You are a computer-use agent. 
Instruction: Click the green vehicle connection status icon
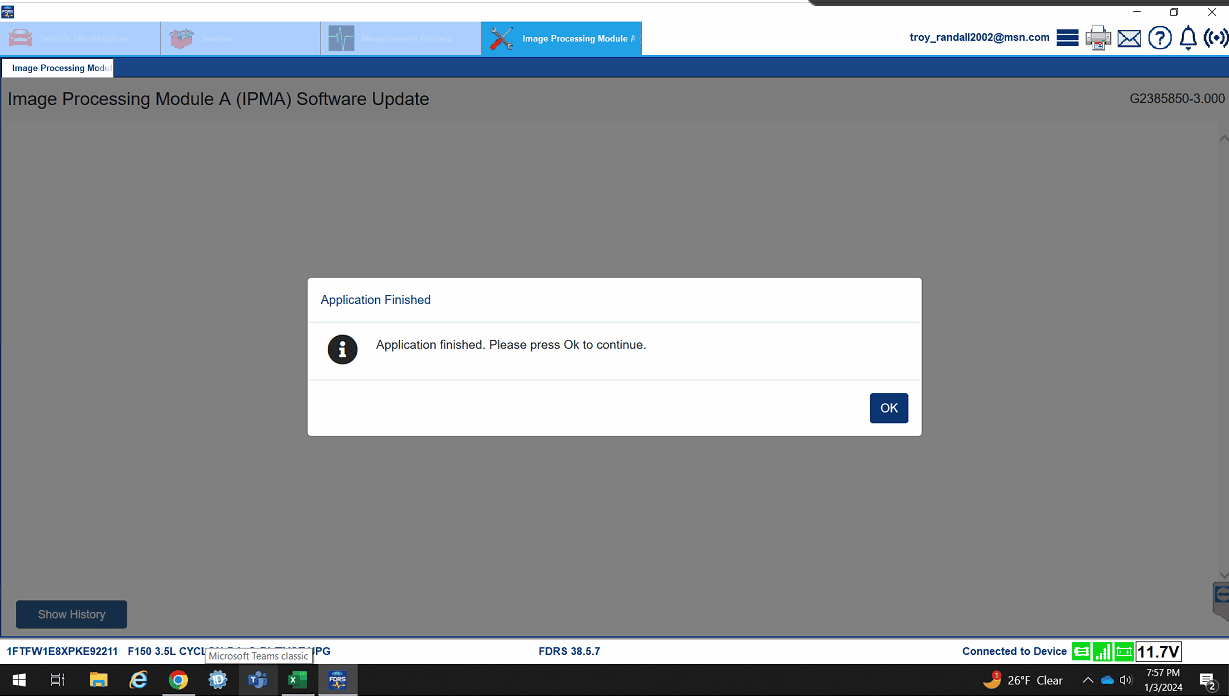[1081, 652]
